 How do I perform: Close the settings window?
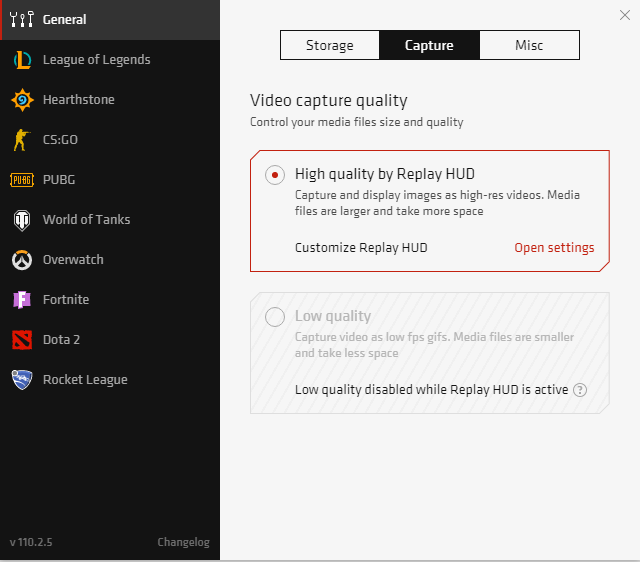624,15
